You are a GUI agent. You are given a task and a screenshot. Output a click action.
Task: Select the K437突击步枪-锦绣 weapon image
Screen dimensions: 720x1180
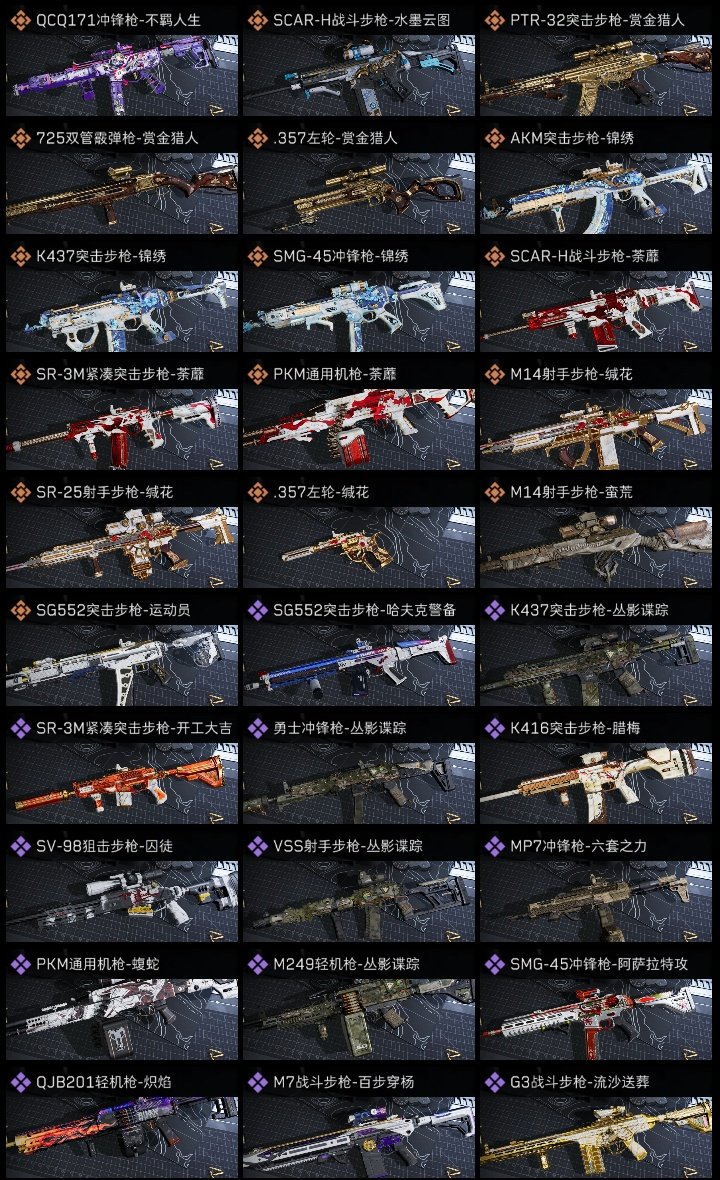pyautogui.click(x=122, y=312)
